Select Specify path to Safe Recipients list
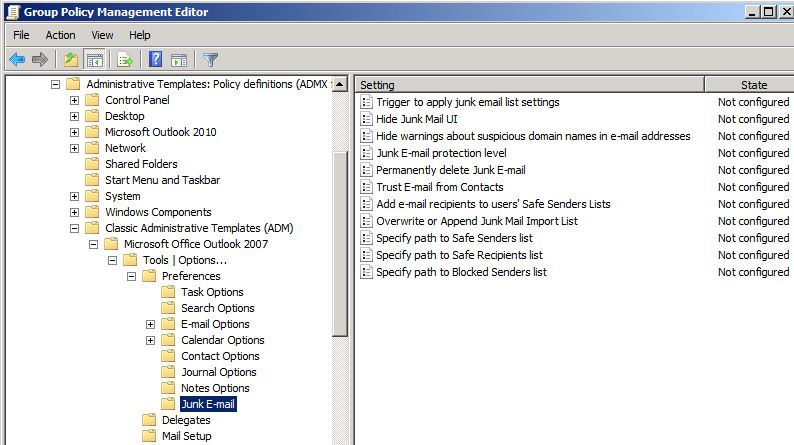Screen dimensions: 794x445 (x=459, y=255)
